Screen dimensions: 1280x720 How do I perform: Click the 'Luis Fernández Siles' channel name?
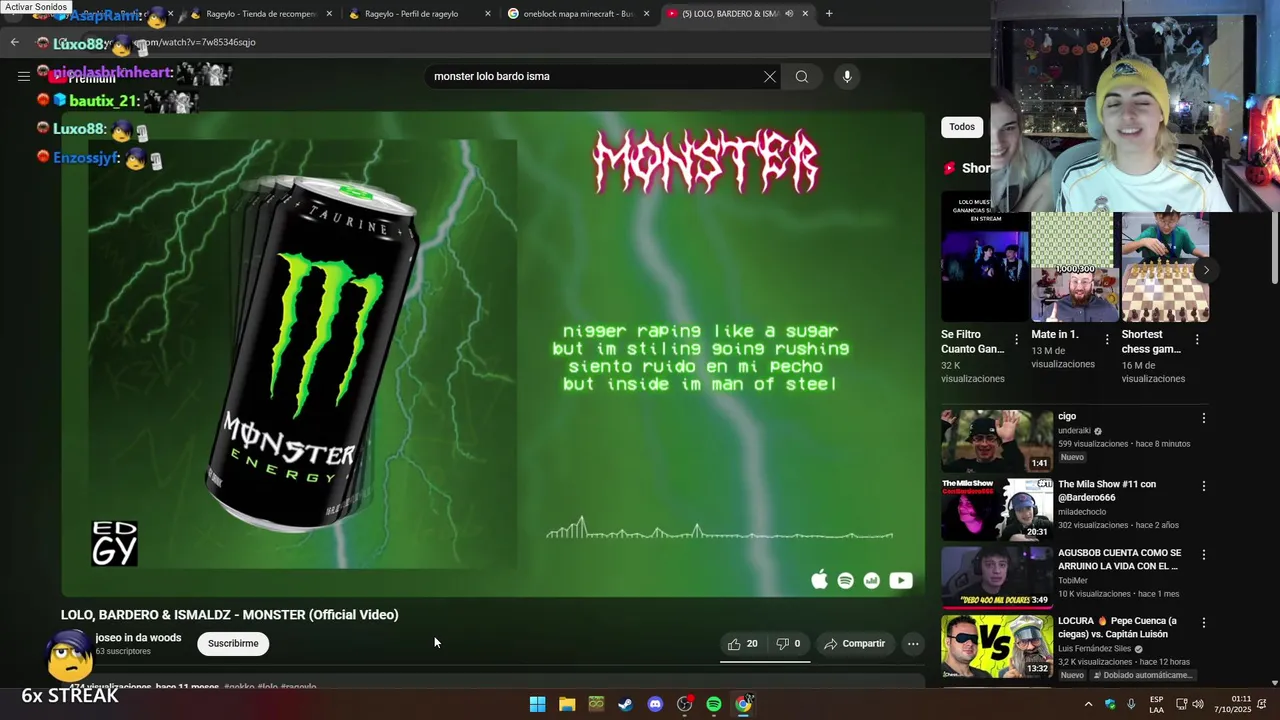[1095, 649]
